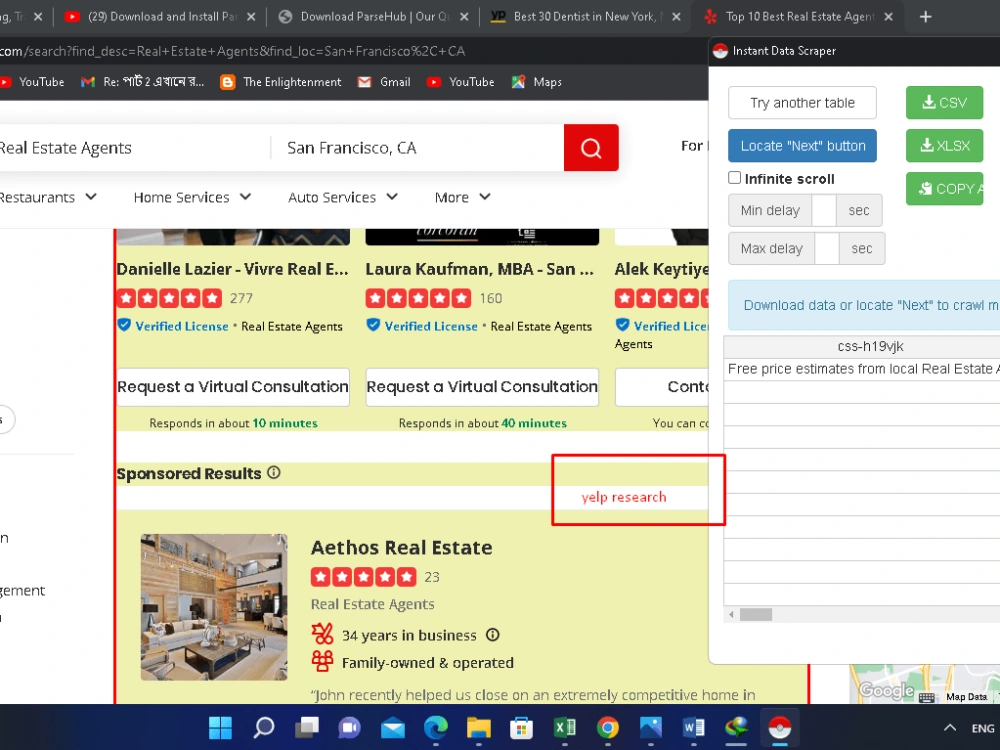This screenshot has width=1000, height=750.
Task: Expand More categories dropdown
Action: (463, 197)
